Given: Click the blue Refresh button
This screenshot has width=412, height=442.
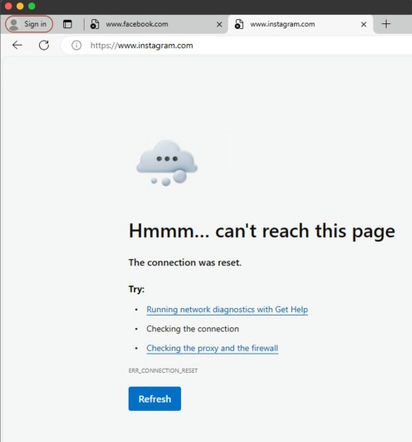Looking at the screenshot, I should pos(155,399).
